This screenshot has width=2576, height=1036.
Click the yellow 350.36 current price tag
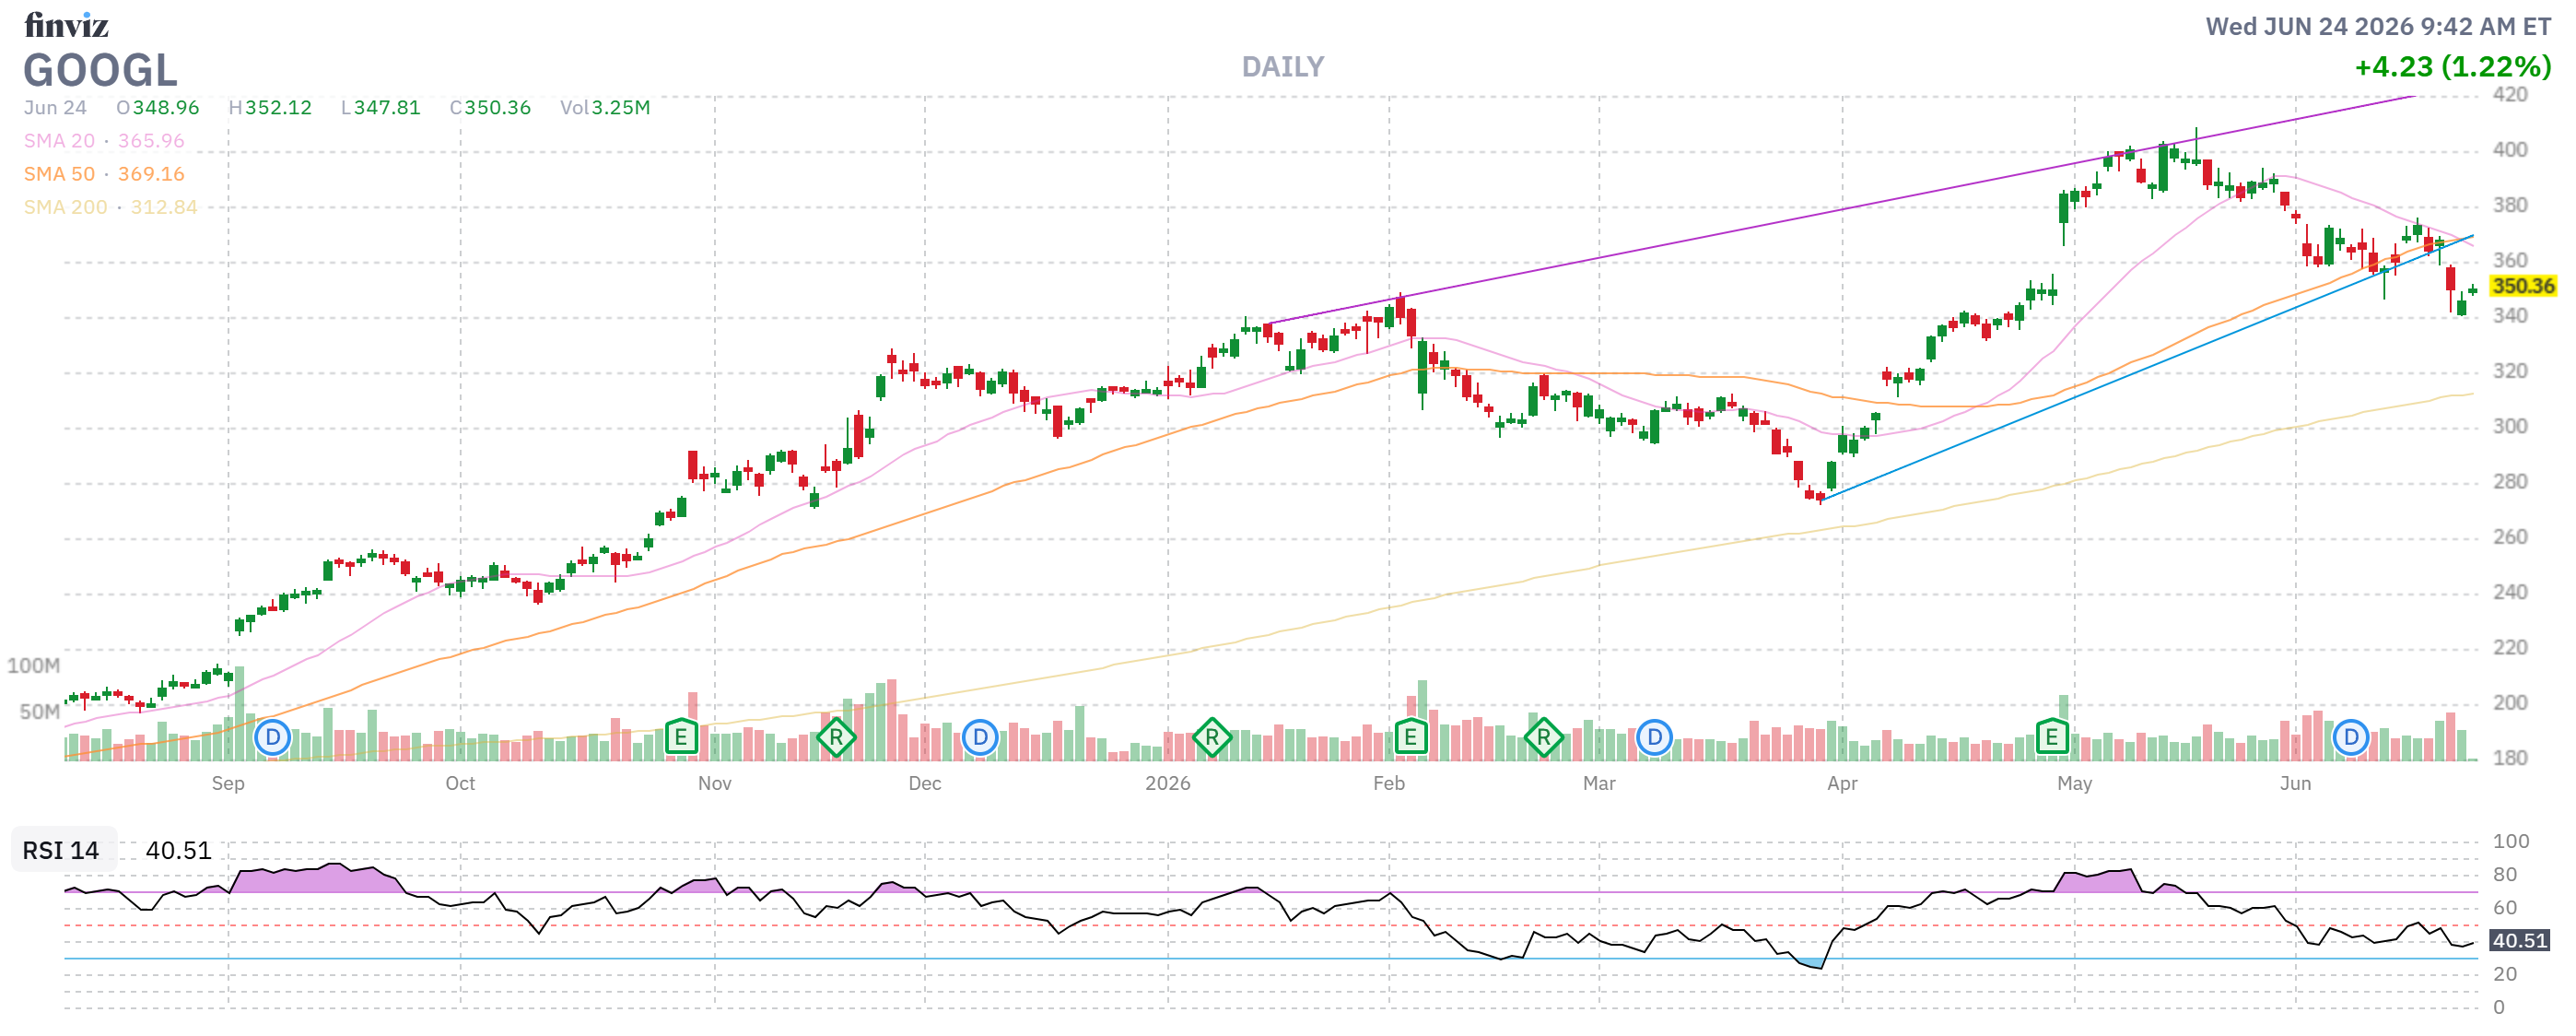(x=2522, y=286)
